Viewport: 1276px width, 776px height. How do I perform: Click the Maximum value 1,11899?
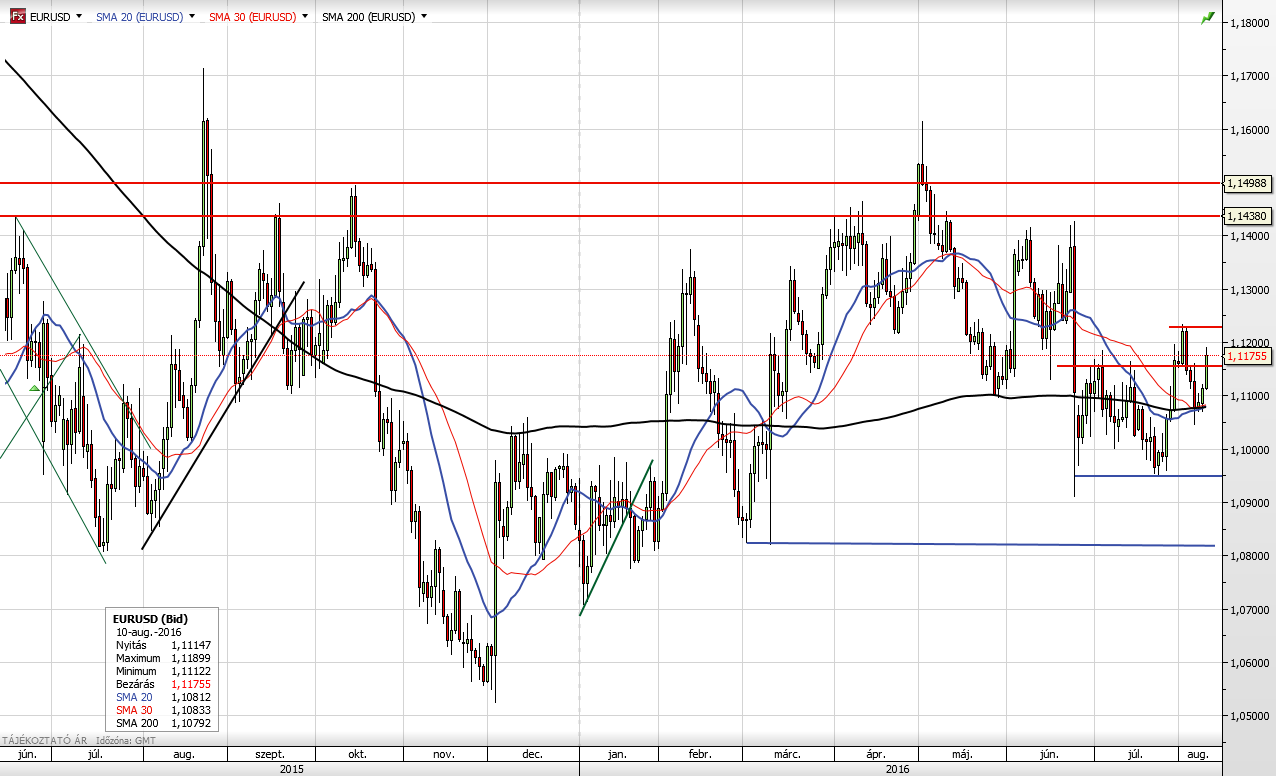(191, 658)
